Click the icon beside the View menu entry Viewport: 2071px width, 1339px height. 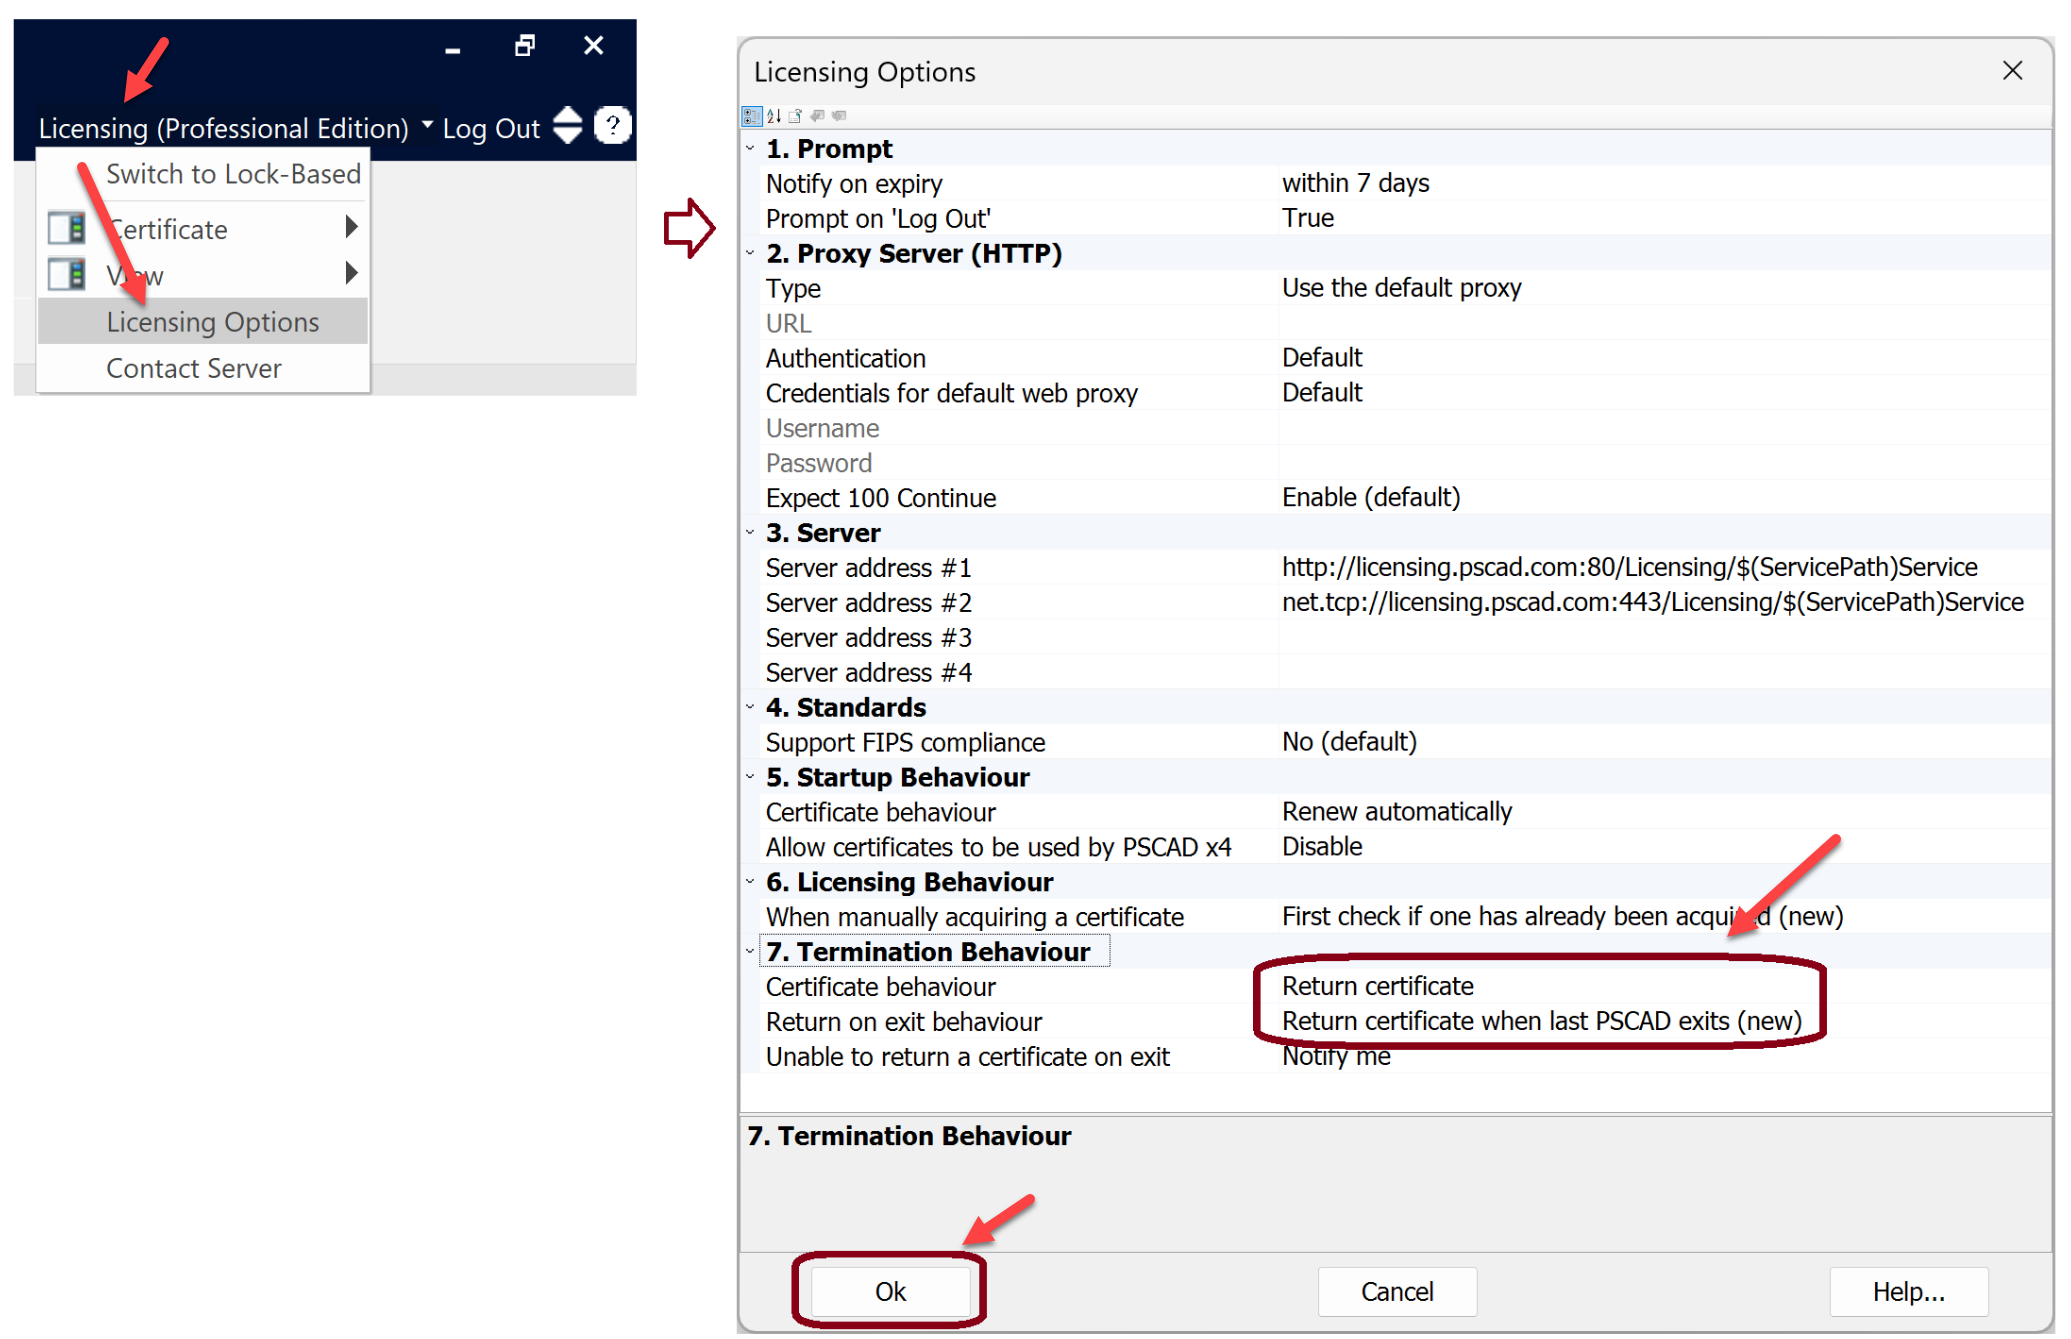tap(67, 274)
